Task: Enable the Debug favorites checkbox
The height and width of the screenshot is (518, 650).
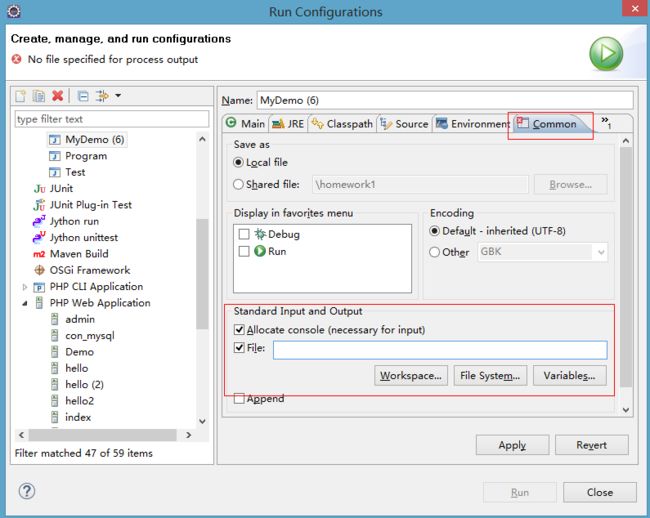Action: 244,234
